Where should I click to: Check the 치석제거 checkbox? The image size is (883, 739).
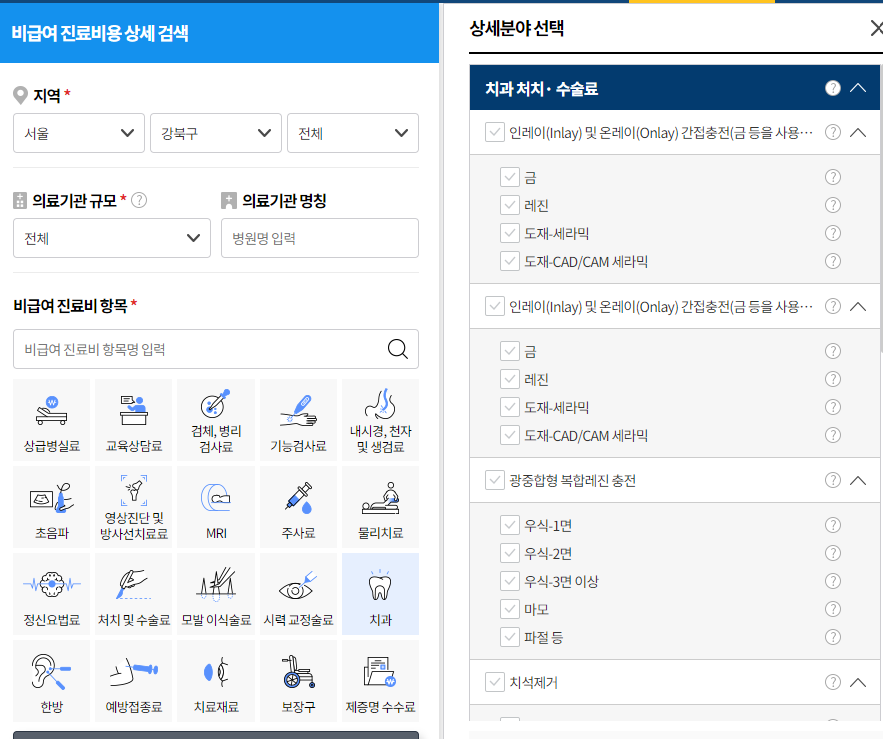tap(494, 682)
